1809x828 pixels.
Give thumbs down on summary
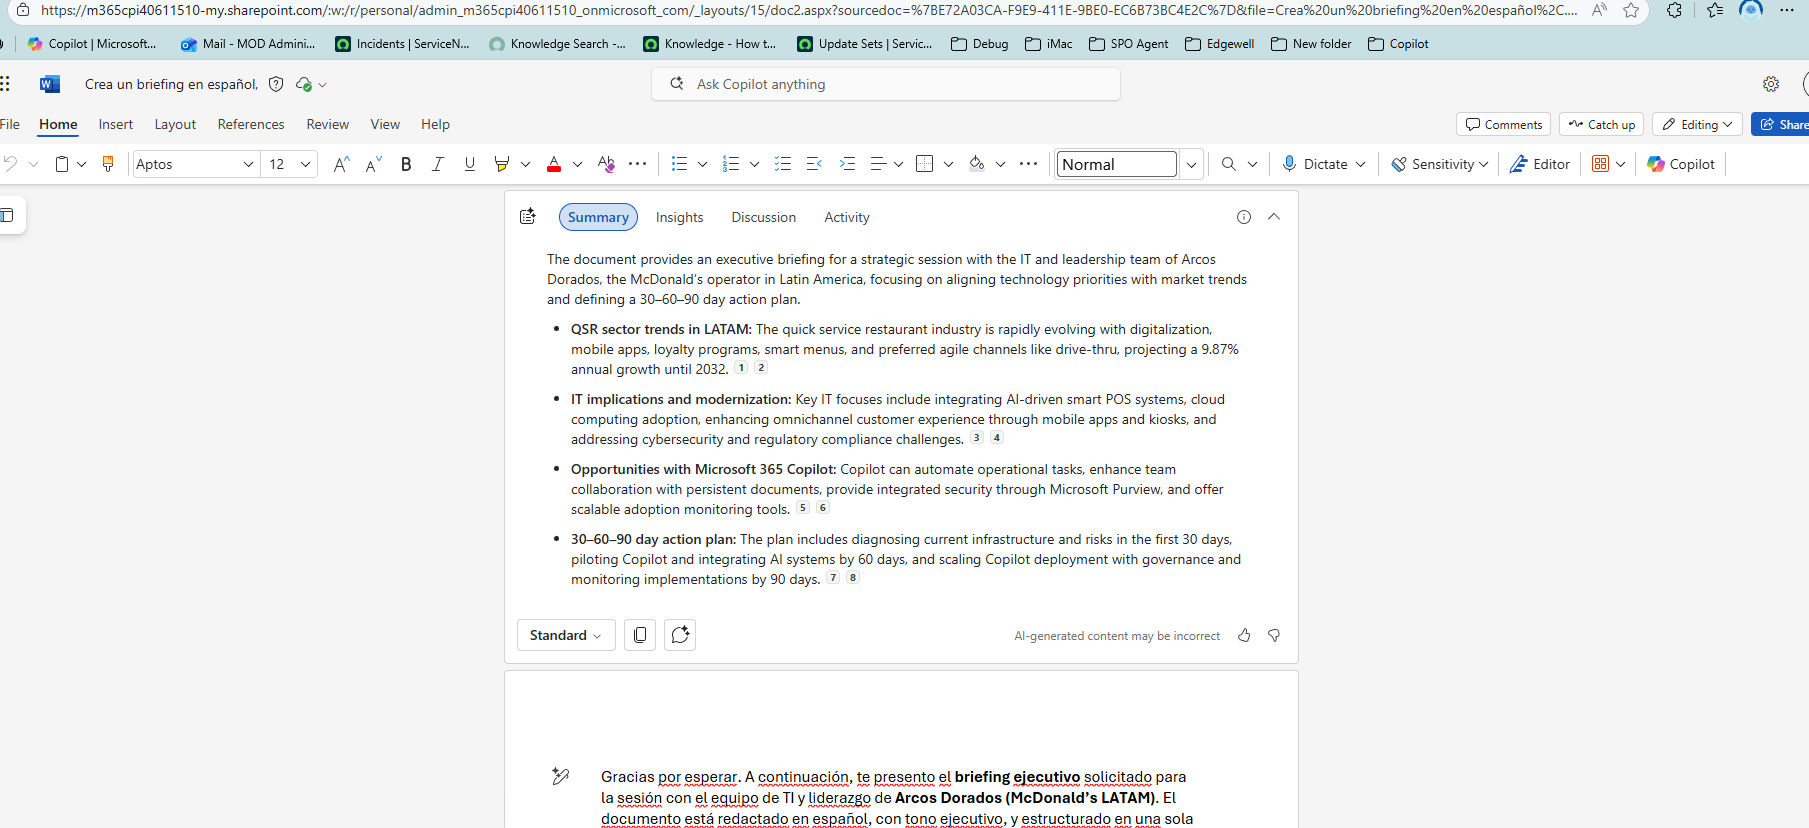(1274, 635)
